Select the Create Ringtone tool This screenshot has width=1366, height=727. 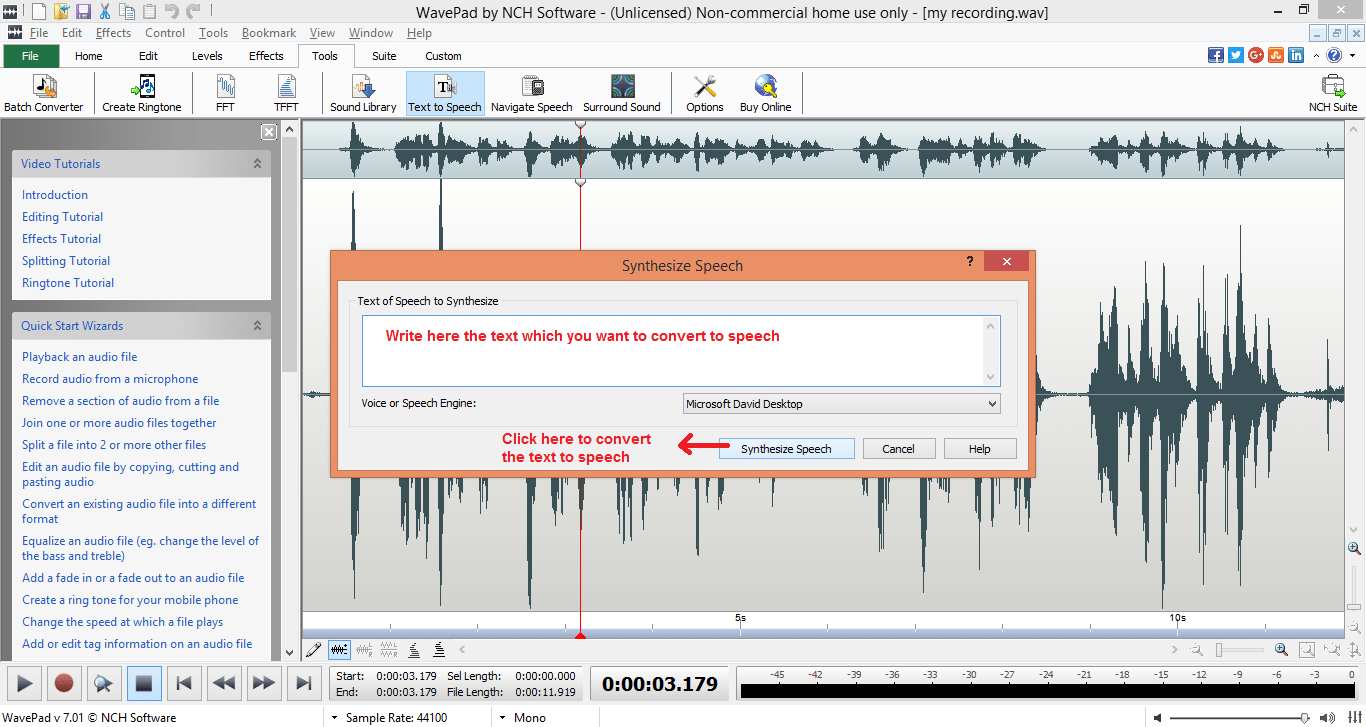(141, 92)
